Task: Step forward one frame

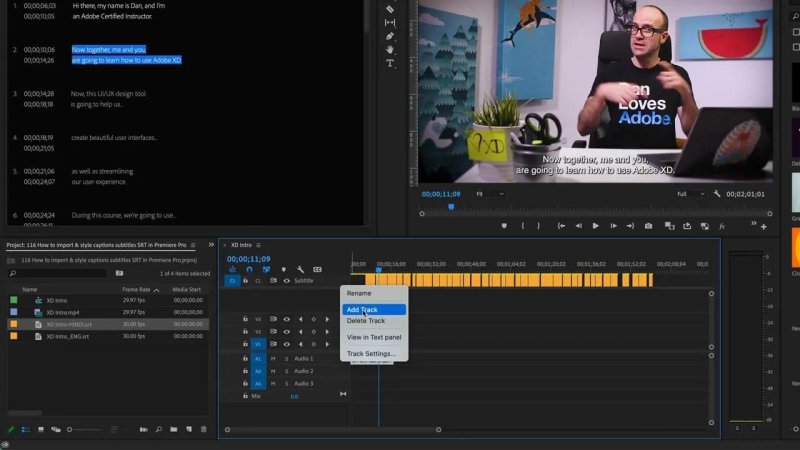Action: pyautogui.click(x=613, y=226)
